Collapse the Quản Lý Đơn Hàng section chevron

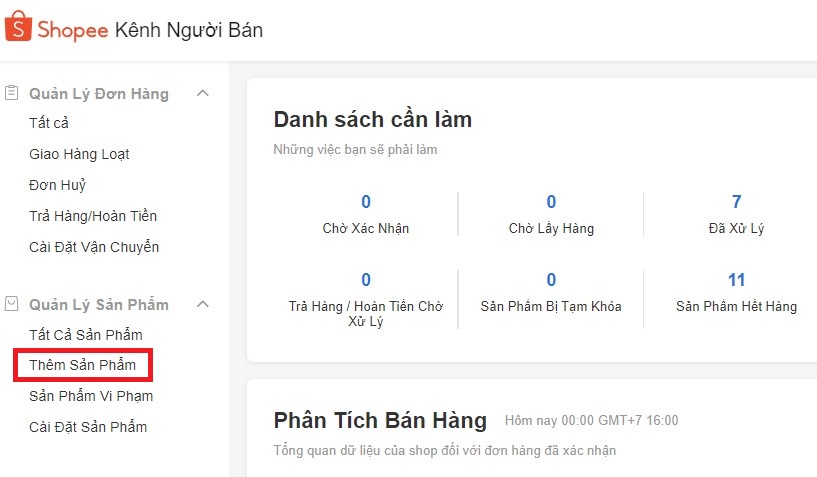pos(203,93)
